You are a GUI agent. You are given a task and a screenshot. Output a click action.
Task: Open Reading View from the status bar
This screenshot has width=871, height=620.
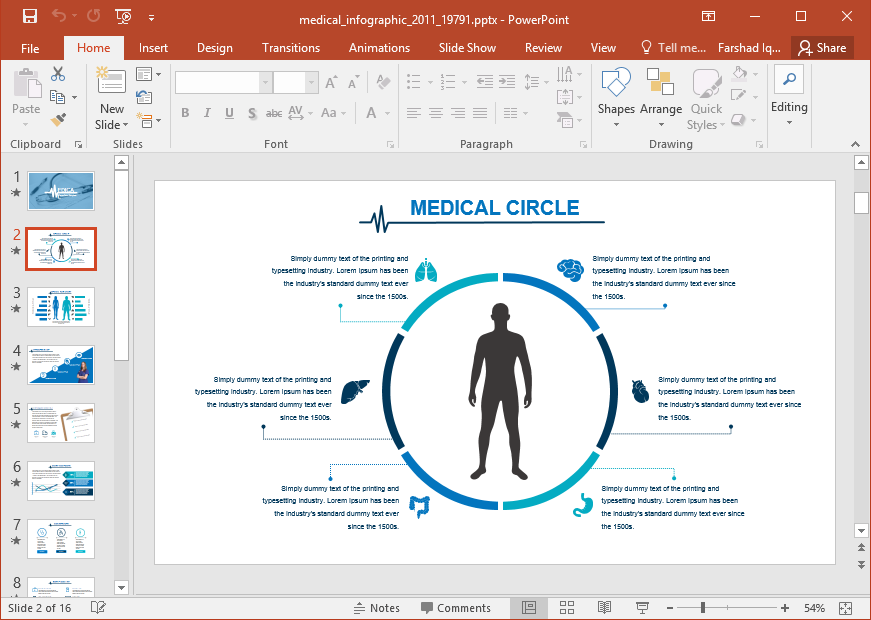pos(604,608)
